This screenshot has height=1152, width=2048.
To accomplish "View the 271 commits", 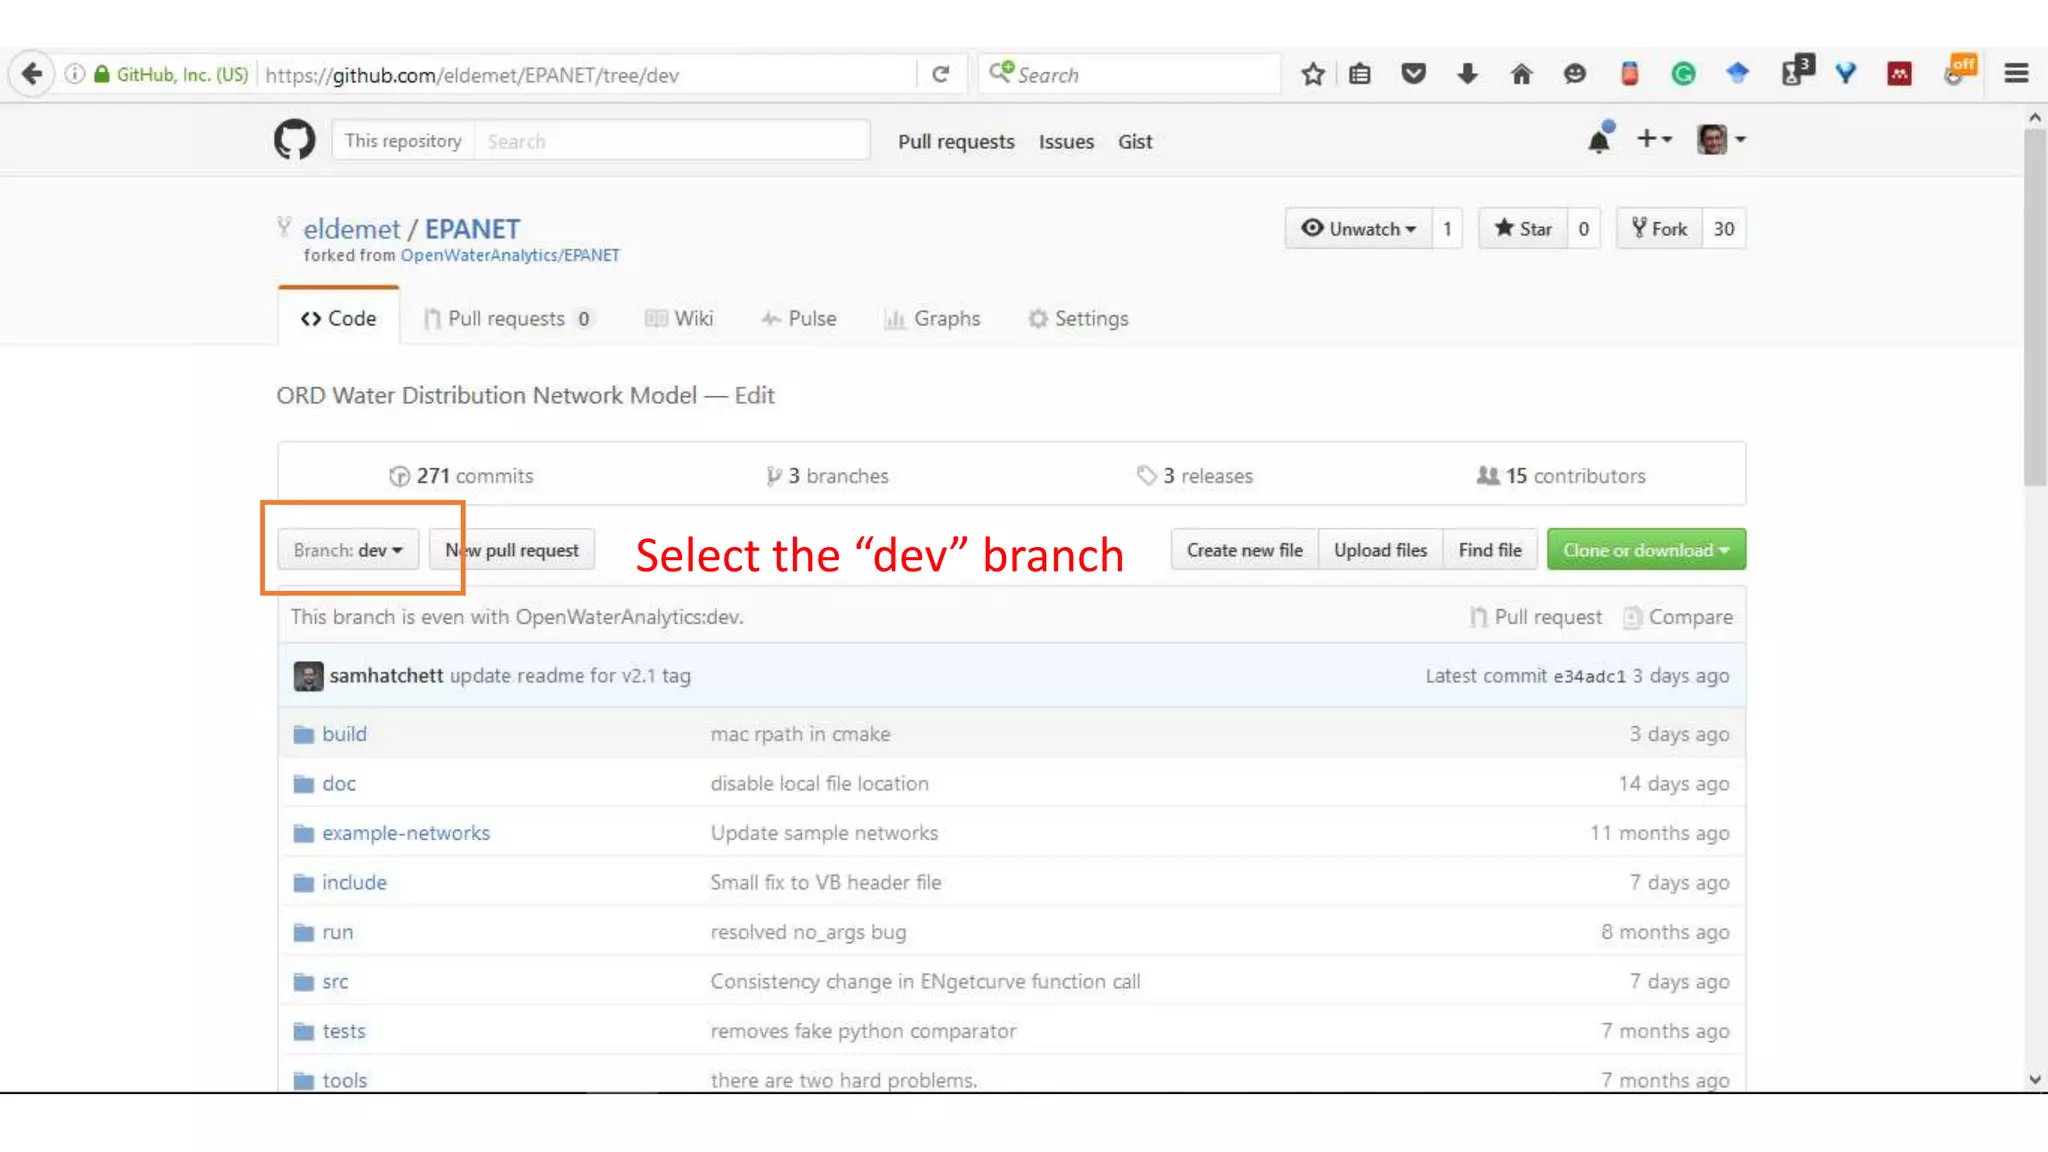I will [461, 476].
